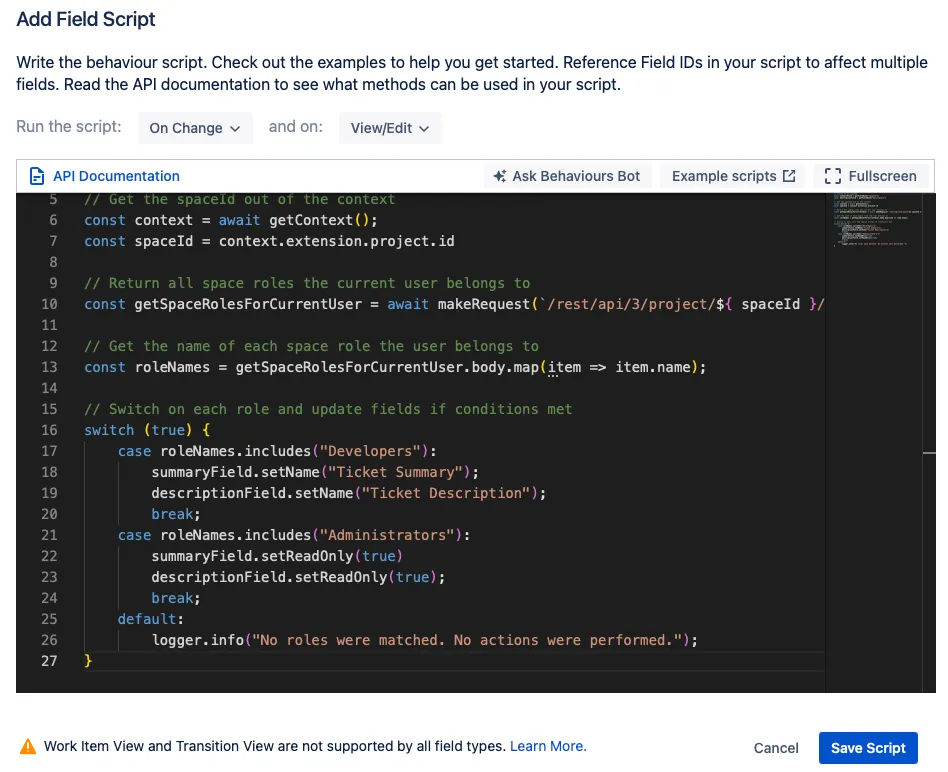The height and width of the screenshot is (772, 948).
Task: Click the API Documentation page icon
Action: point(37,176)
